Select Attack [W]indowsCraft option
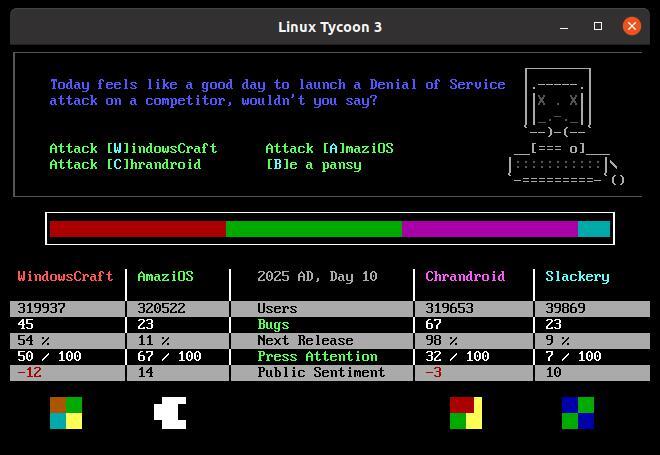This screenshot has width=660, height=455. point(133,148)
